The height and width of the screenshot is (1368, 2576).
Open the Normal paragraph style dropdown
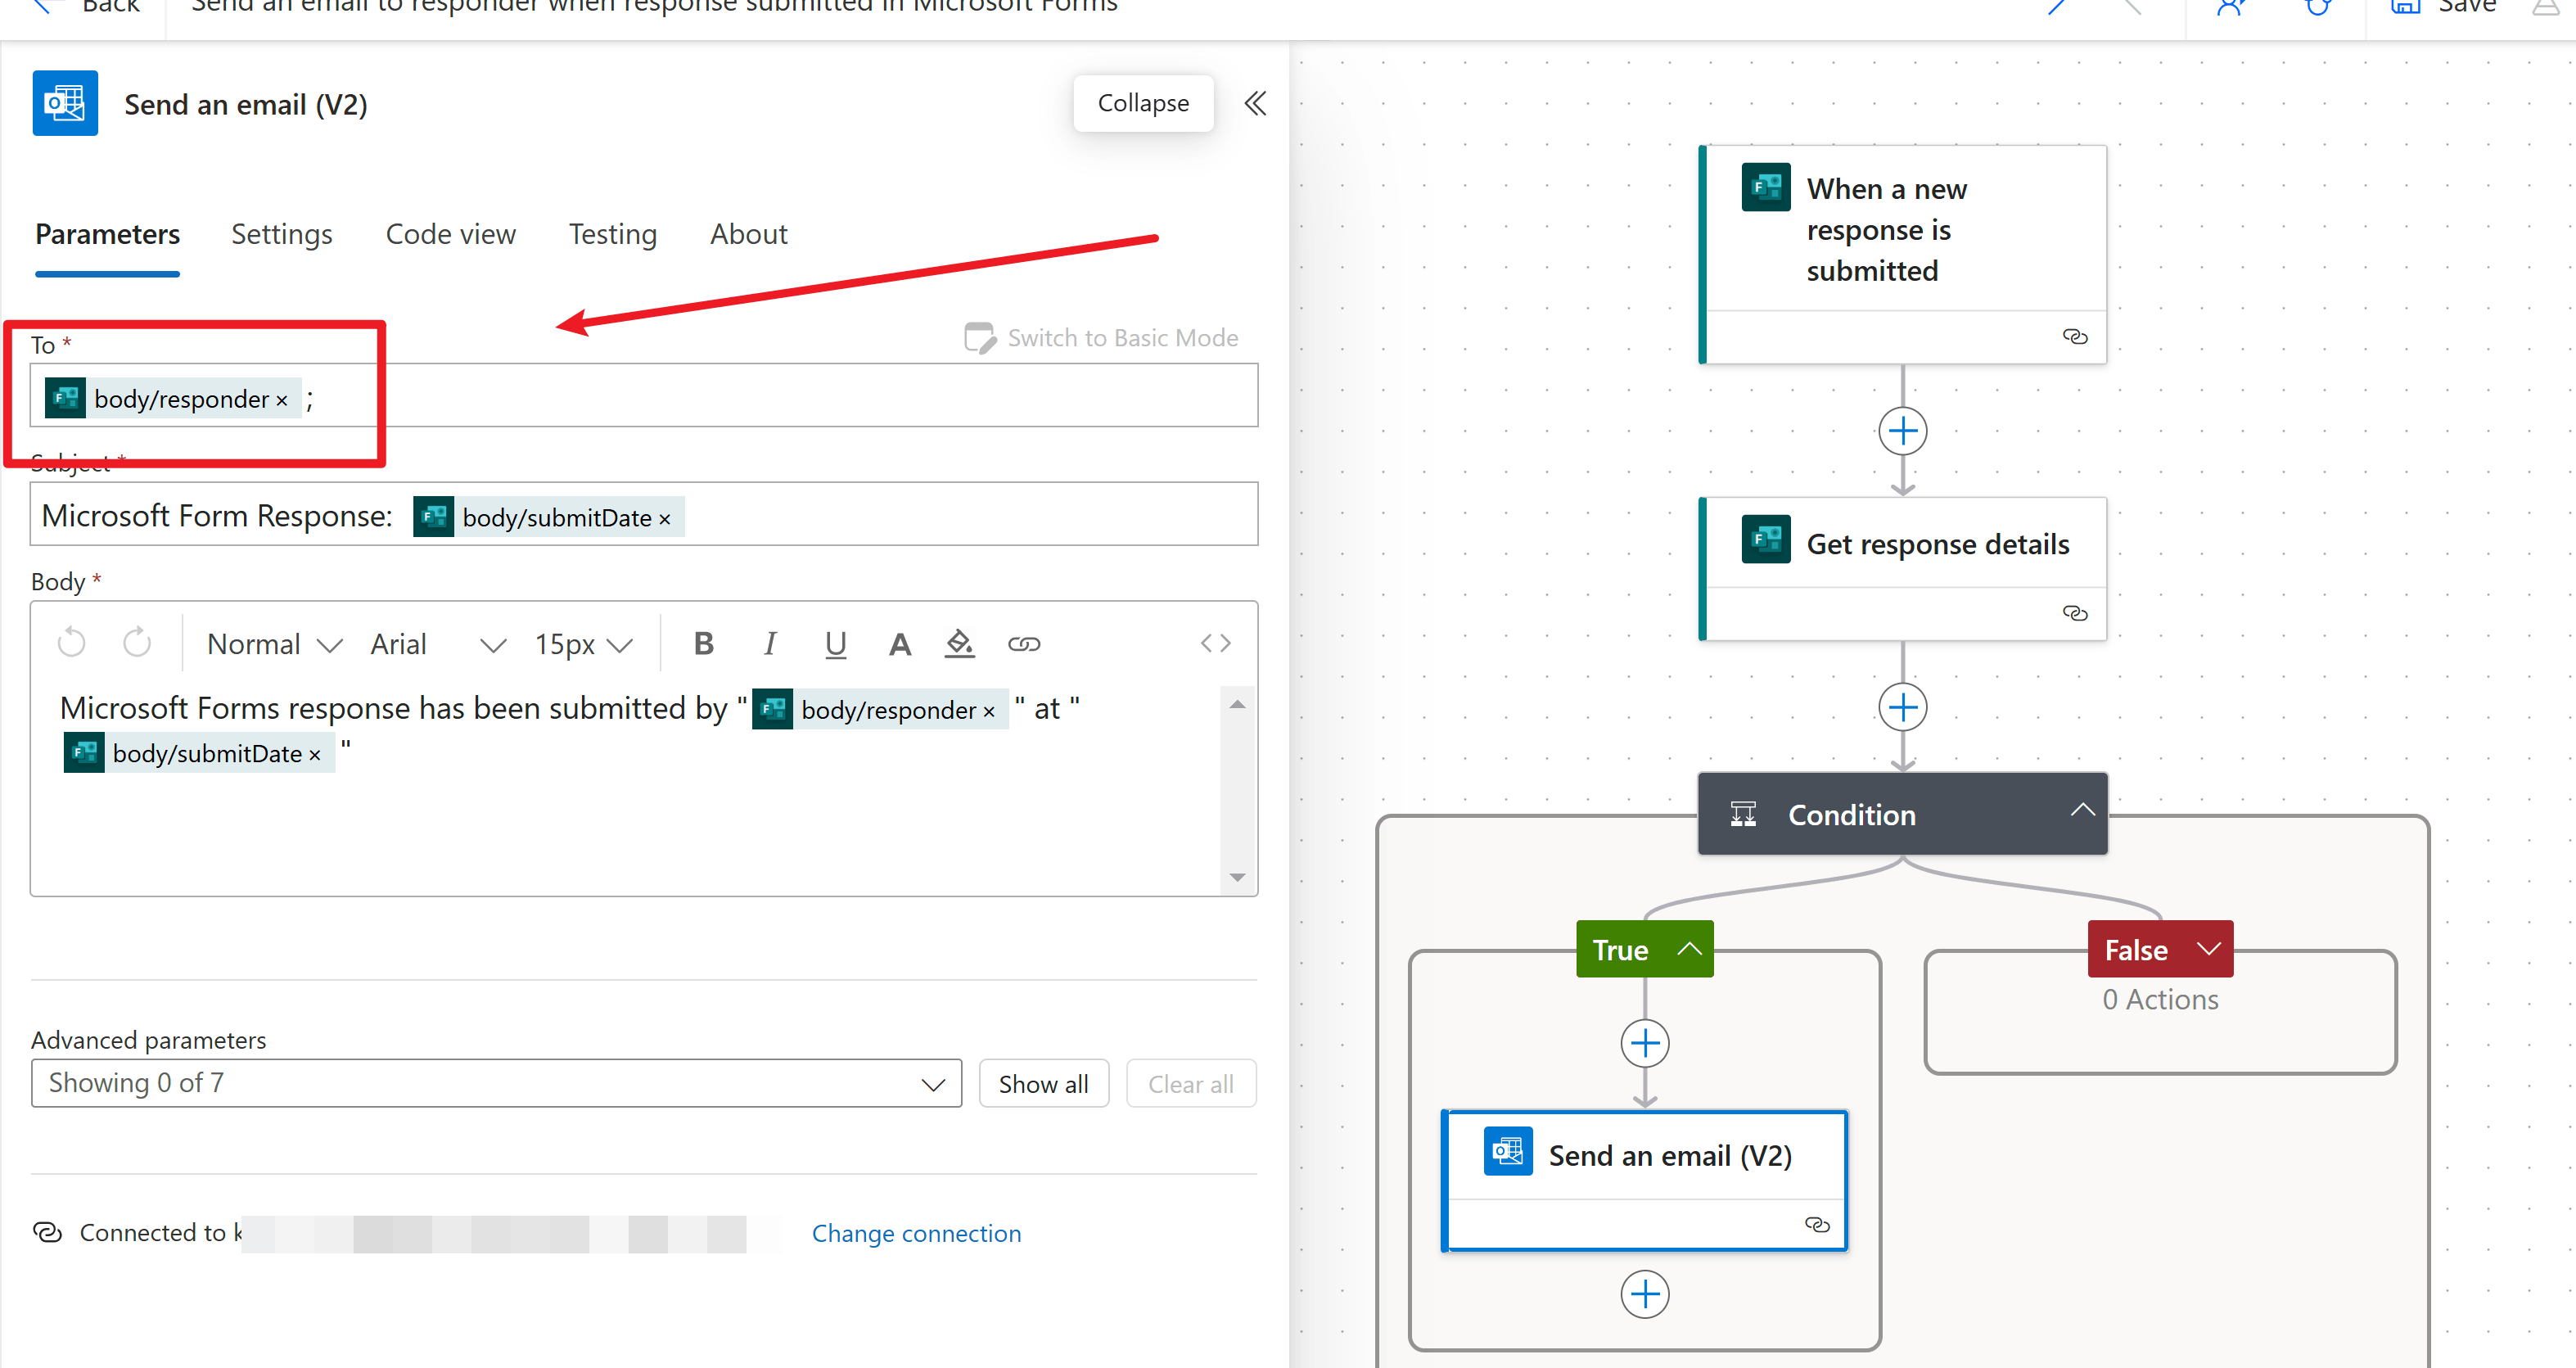coord(273,644)
